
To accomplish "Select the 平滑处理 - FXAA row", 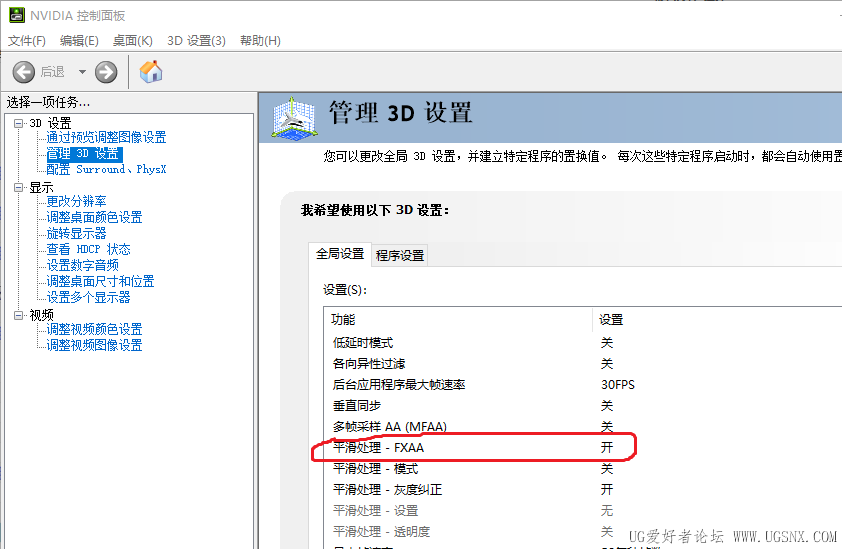I will 583,447.
